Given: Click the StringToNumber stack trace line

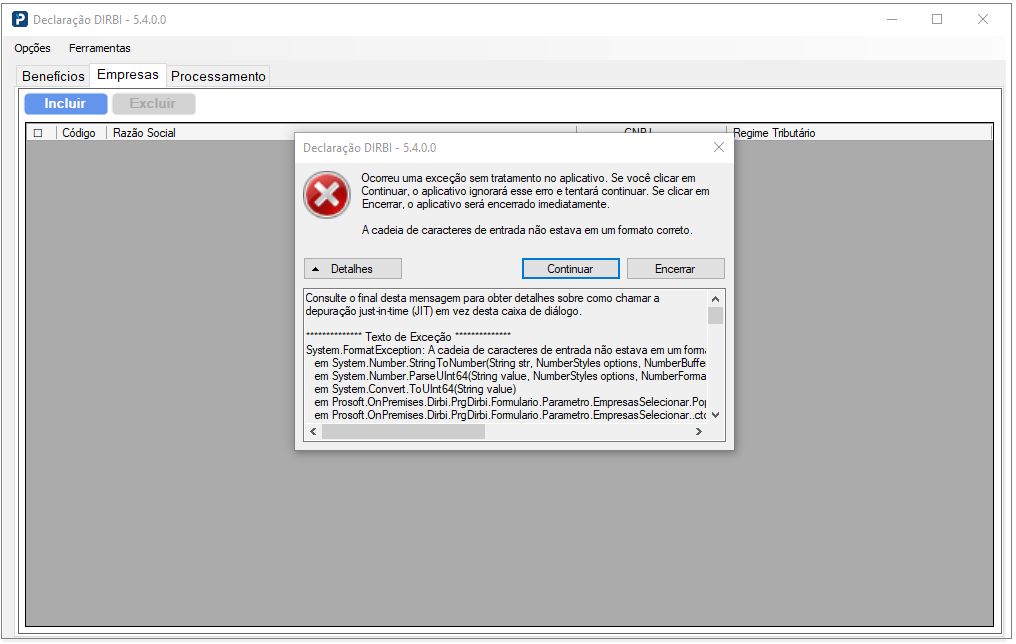Looking at the screenshot, I should tap(510, 363).
